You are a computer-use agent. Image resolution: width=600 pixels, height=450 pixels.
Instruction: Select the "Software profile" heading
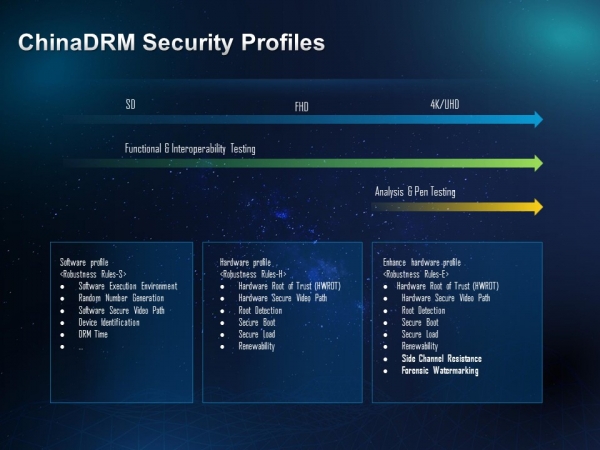(84, 262)
